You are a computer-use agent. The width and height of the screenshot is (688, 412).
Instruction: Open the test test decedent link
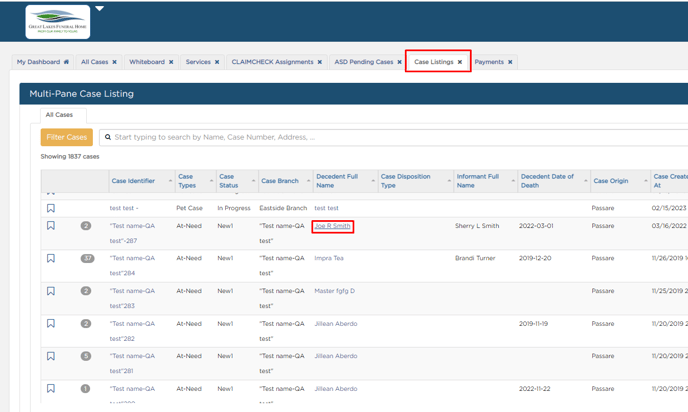pos(326,208)
